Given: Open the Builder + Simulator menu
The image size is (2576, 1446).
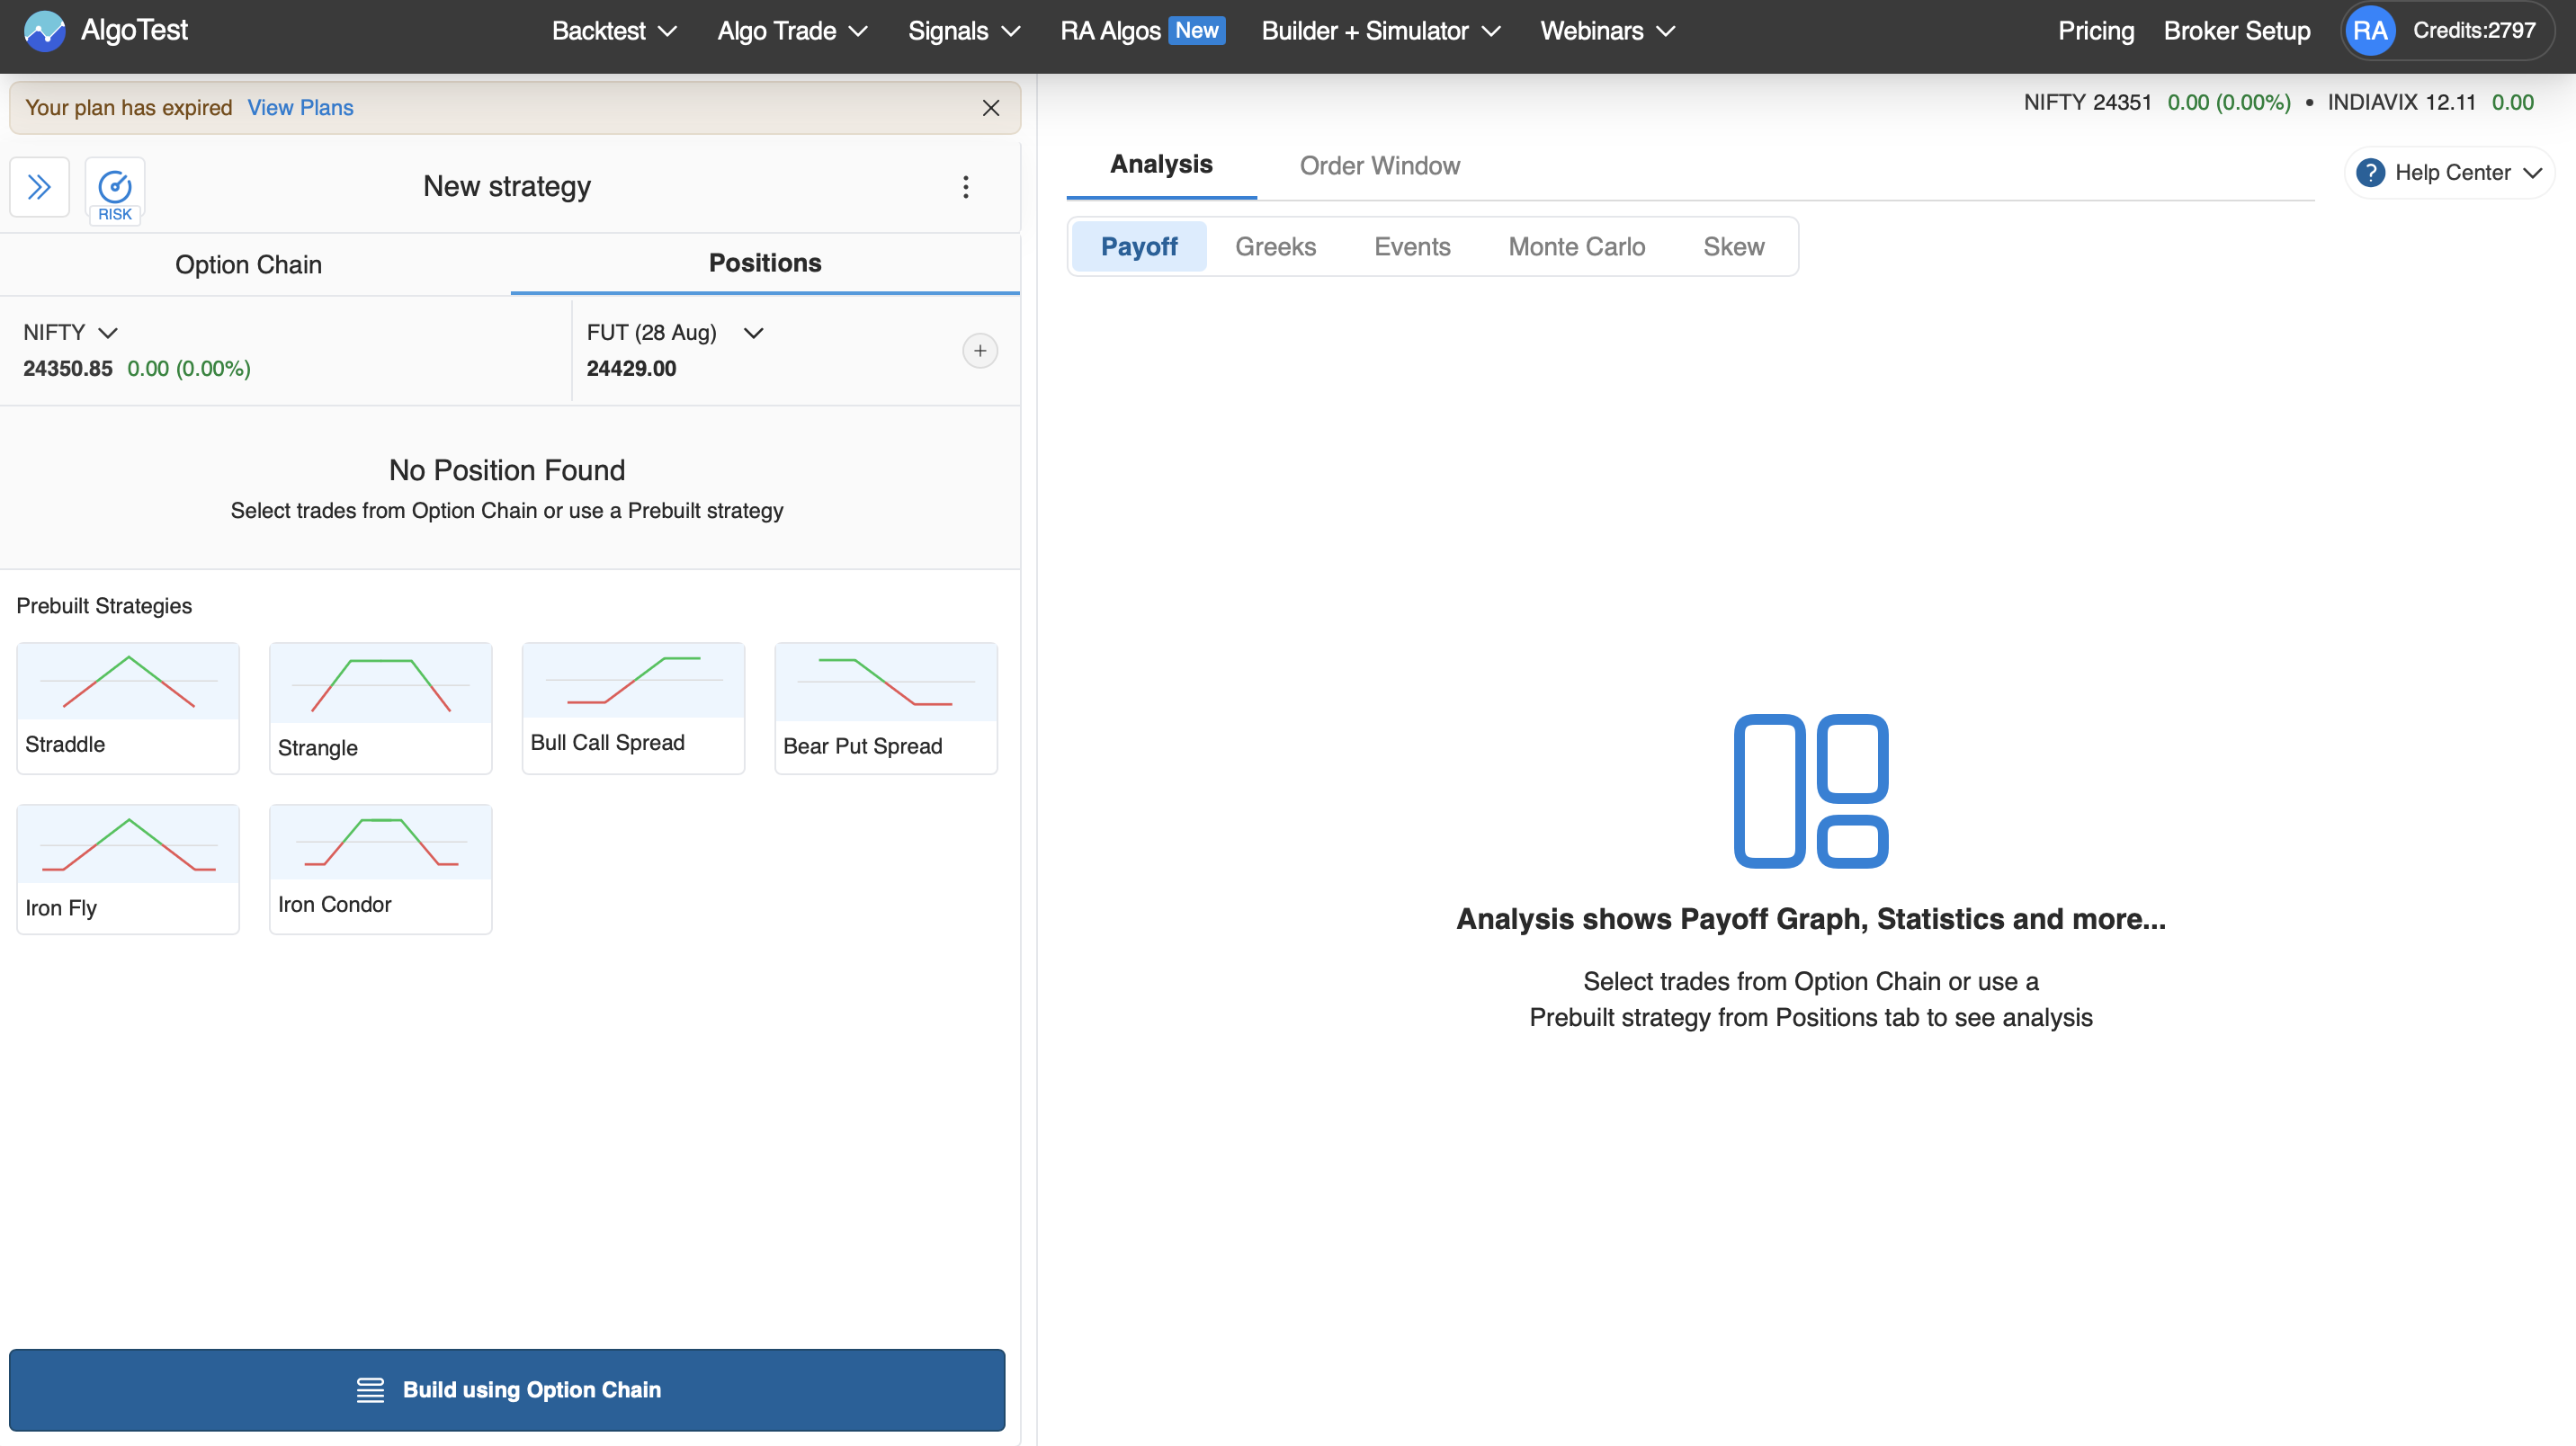Looking at the screenshot, I should (x=1380, y=31).
